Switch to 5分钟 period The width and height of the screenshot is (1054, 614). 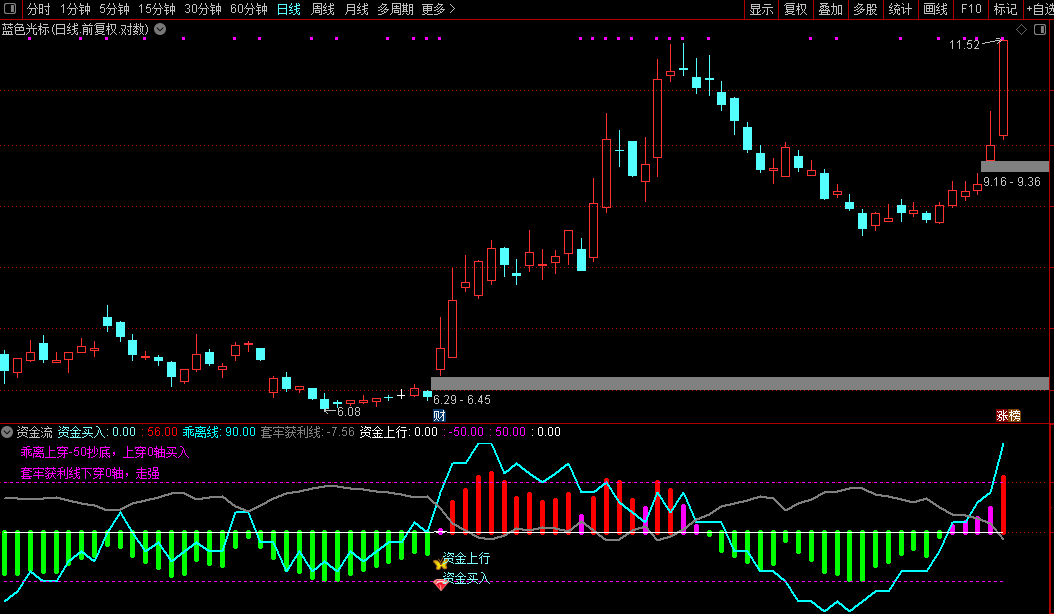pos(114,9)
